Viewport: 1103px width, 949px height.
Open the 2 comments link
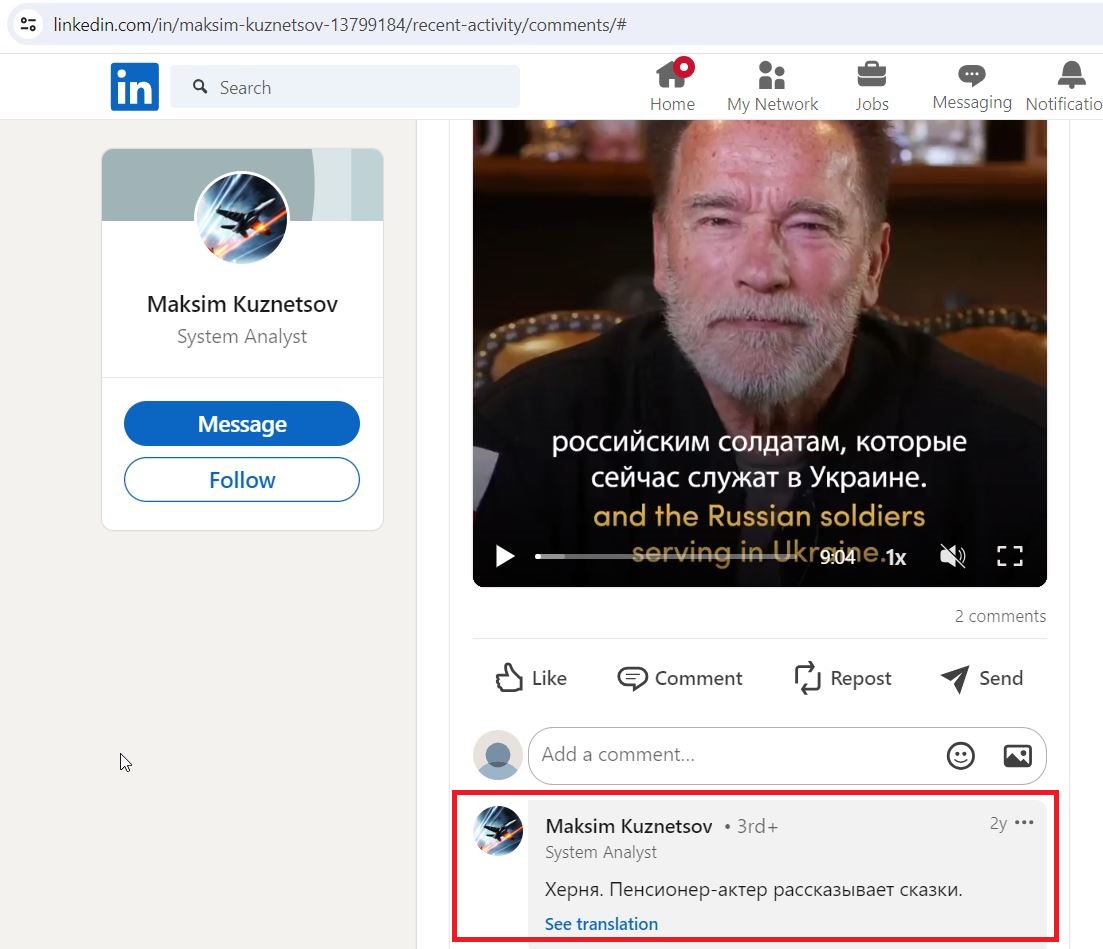[1000, 616]
